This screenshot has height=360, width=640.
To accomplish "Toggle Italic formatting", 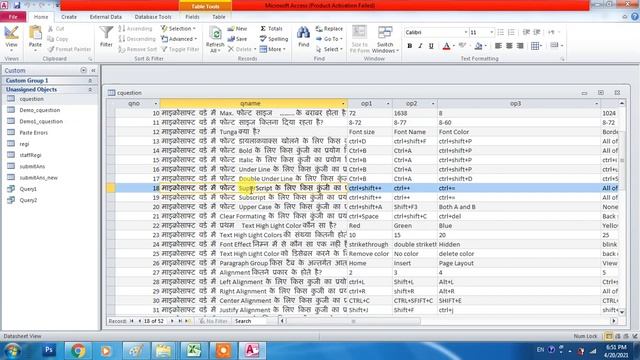I will 420,46.
